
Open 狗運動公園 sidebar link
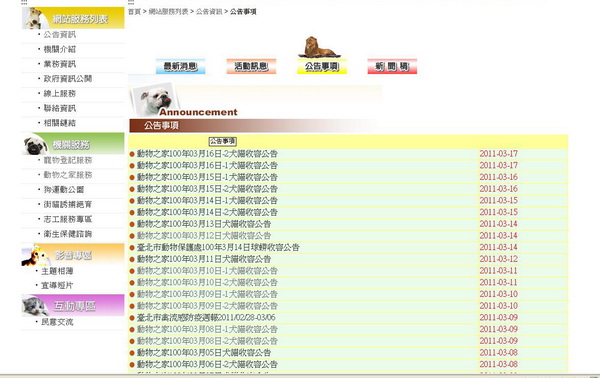click(x=64, y=190)
